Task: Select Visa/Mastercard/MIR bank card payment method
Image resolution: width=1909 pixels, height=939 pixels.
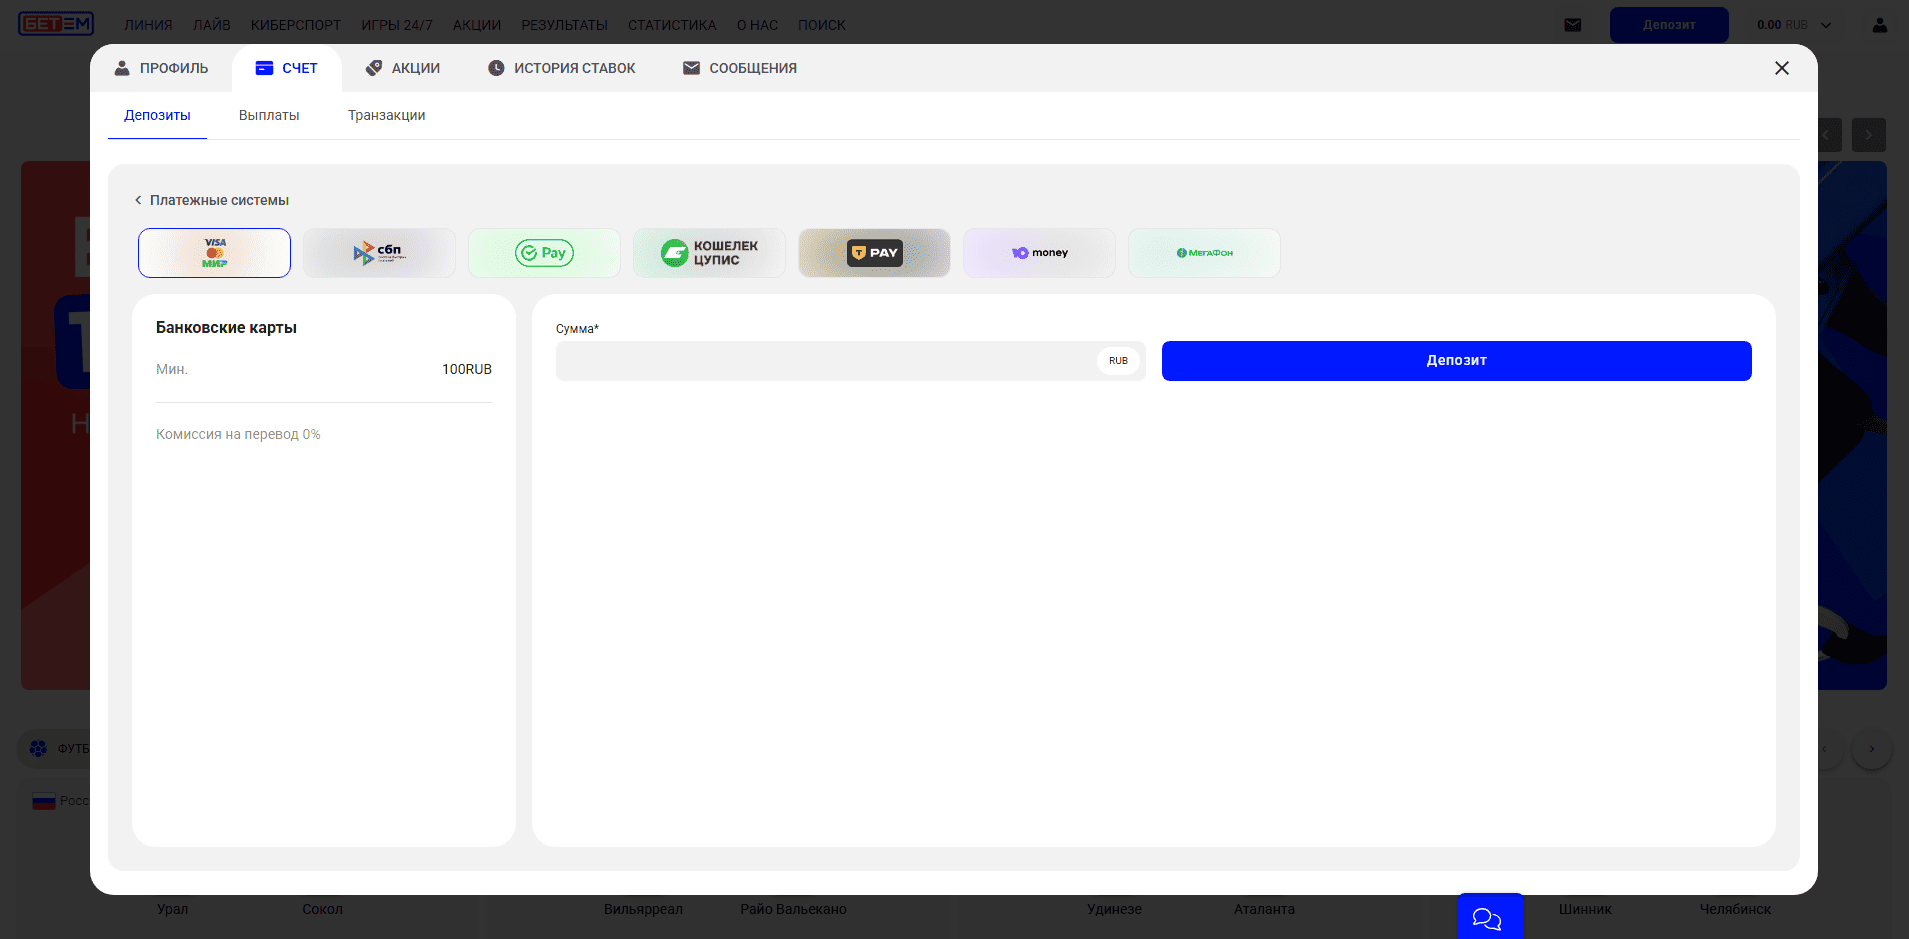Action: (x=214, y=253)
